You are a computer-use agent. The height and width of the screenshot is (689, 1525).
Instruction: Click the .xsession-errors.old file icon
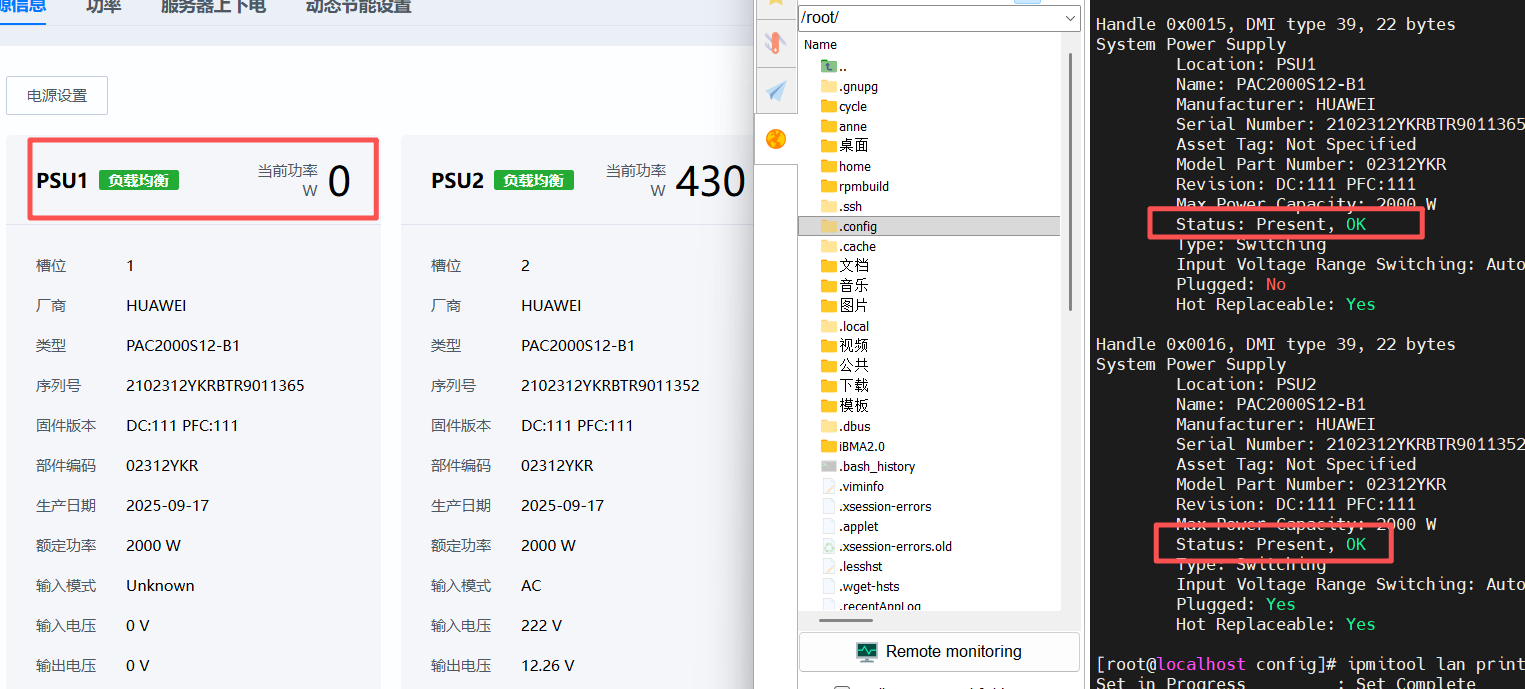[x=828, y=546]
